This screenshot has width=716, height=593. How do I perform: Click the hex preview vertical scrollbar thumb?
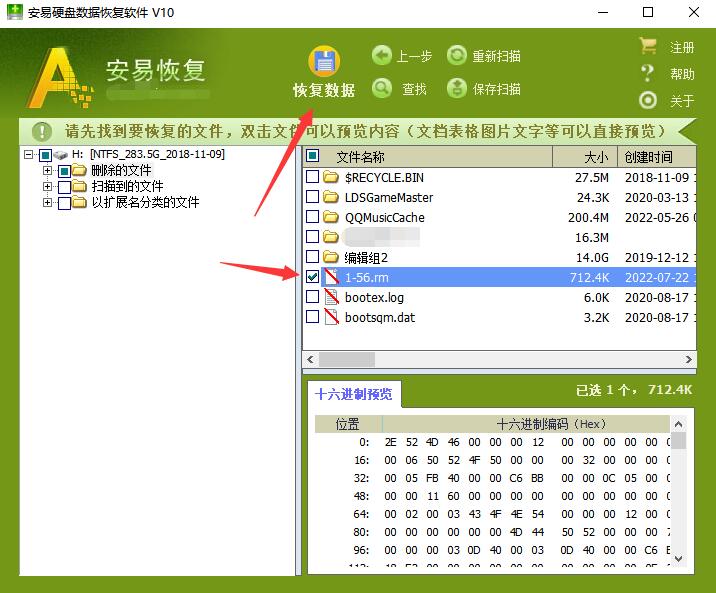(679, 441)
